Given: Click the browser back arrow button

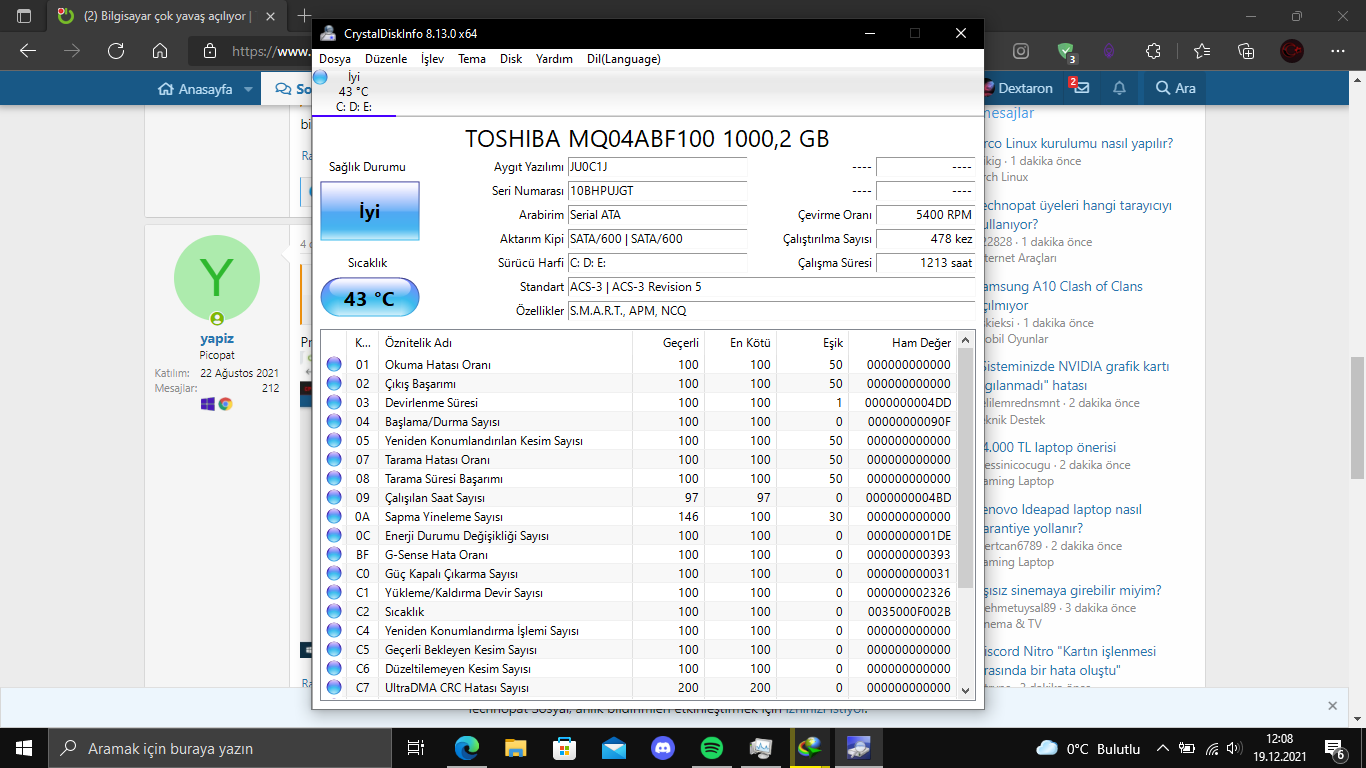Looking at the screenshot, I should point(28,51).
